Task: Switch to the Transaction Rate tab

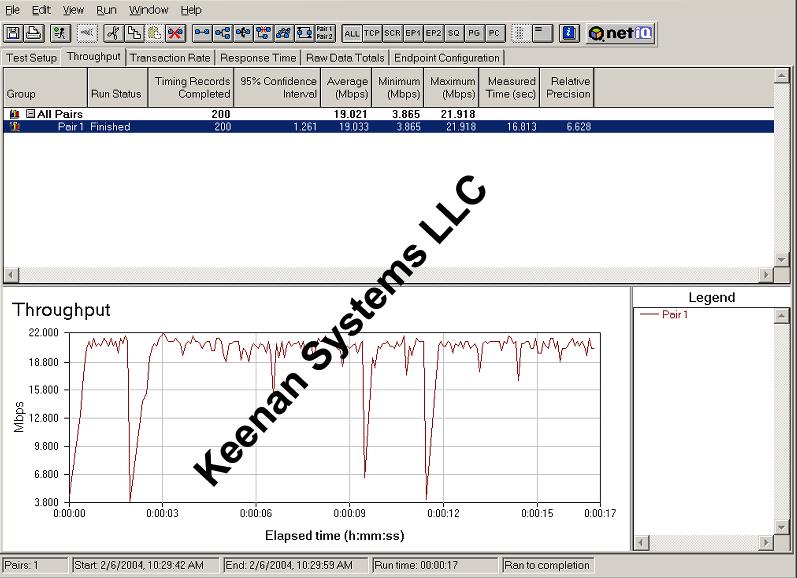Action: point(170,58)
